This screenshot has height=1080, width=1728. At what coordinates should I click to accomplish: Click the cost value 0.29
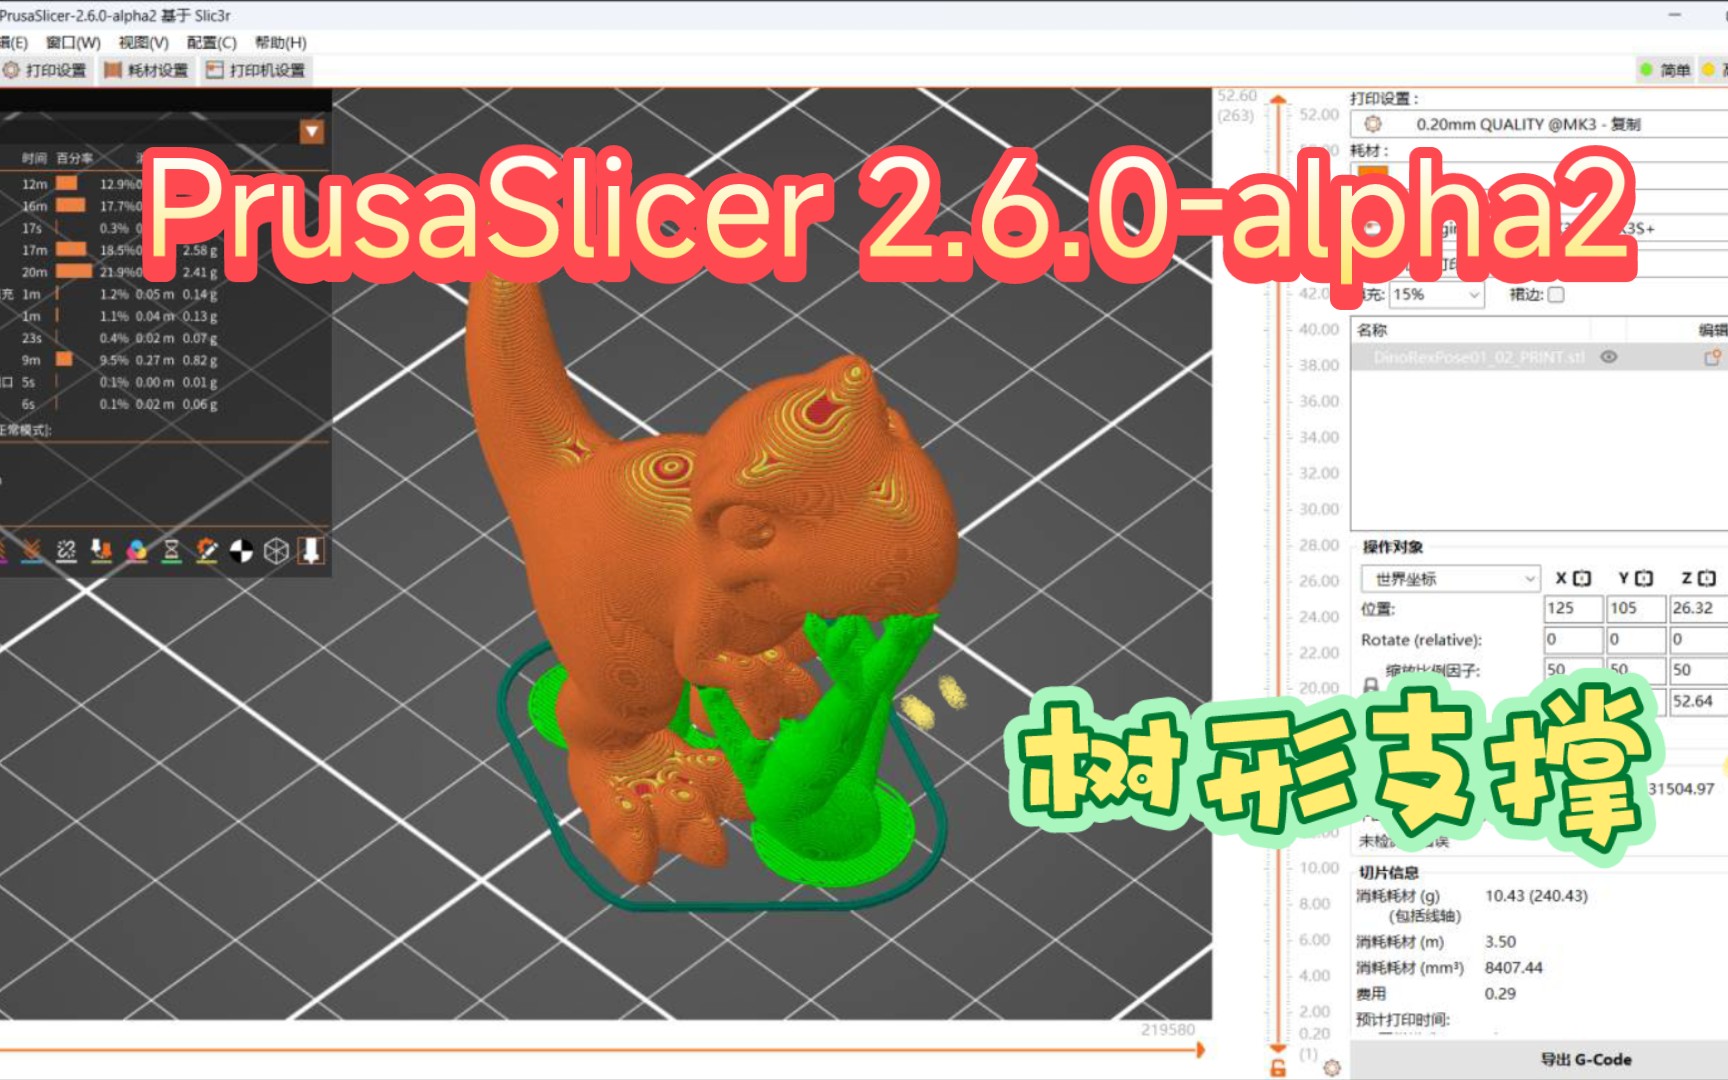point(1500,994)
